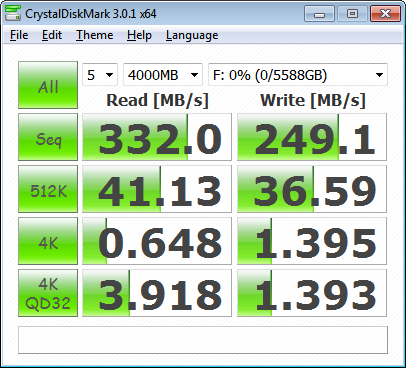This screenshot has height=368, width=406.
Task: Start the 4K QD32 benchmark test
Action: [48, 293]
